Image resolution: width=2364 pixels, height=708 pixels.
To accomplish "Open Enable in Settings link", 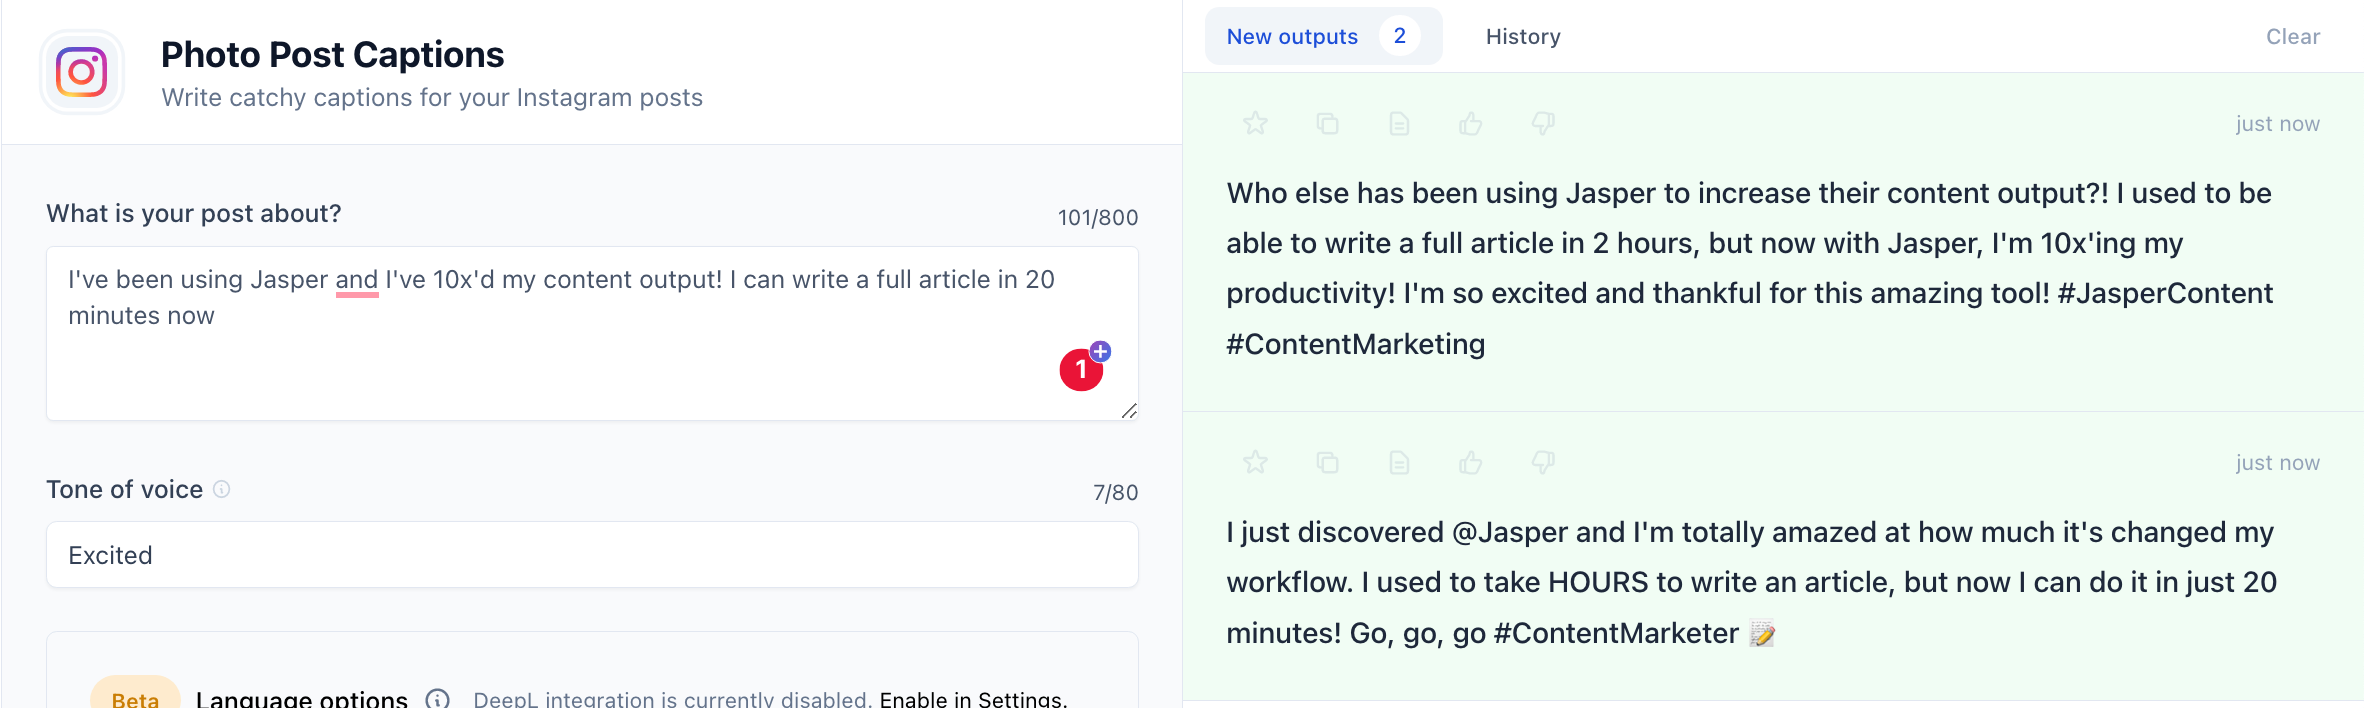I will (973, 699).
